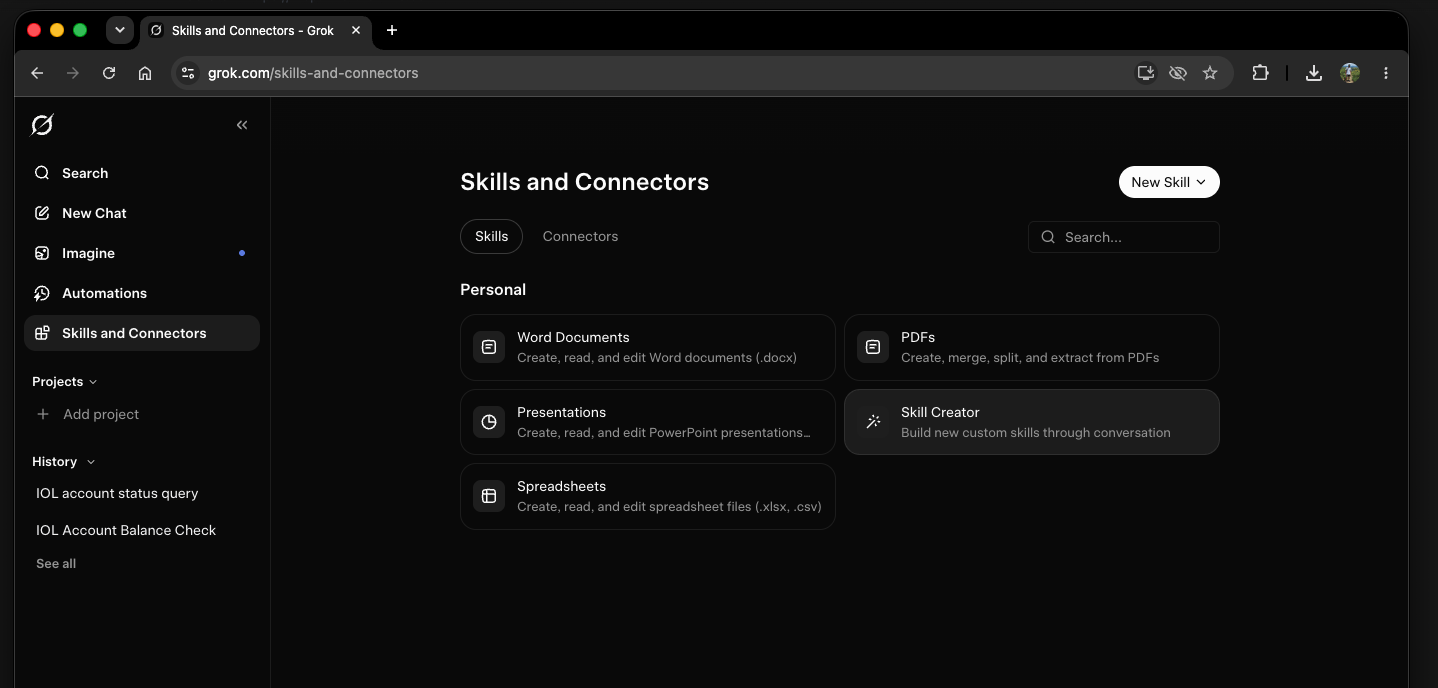Open Automations from the sidebar

pos(142,293)
